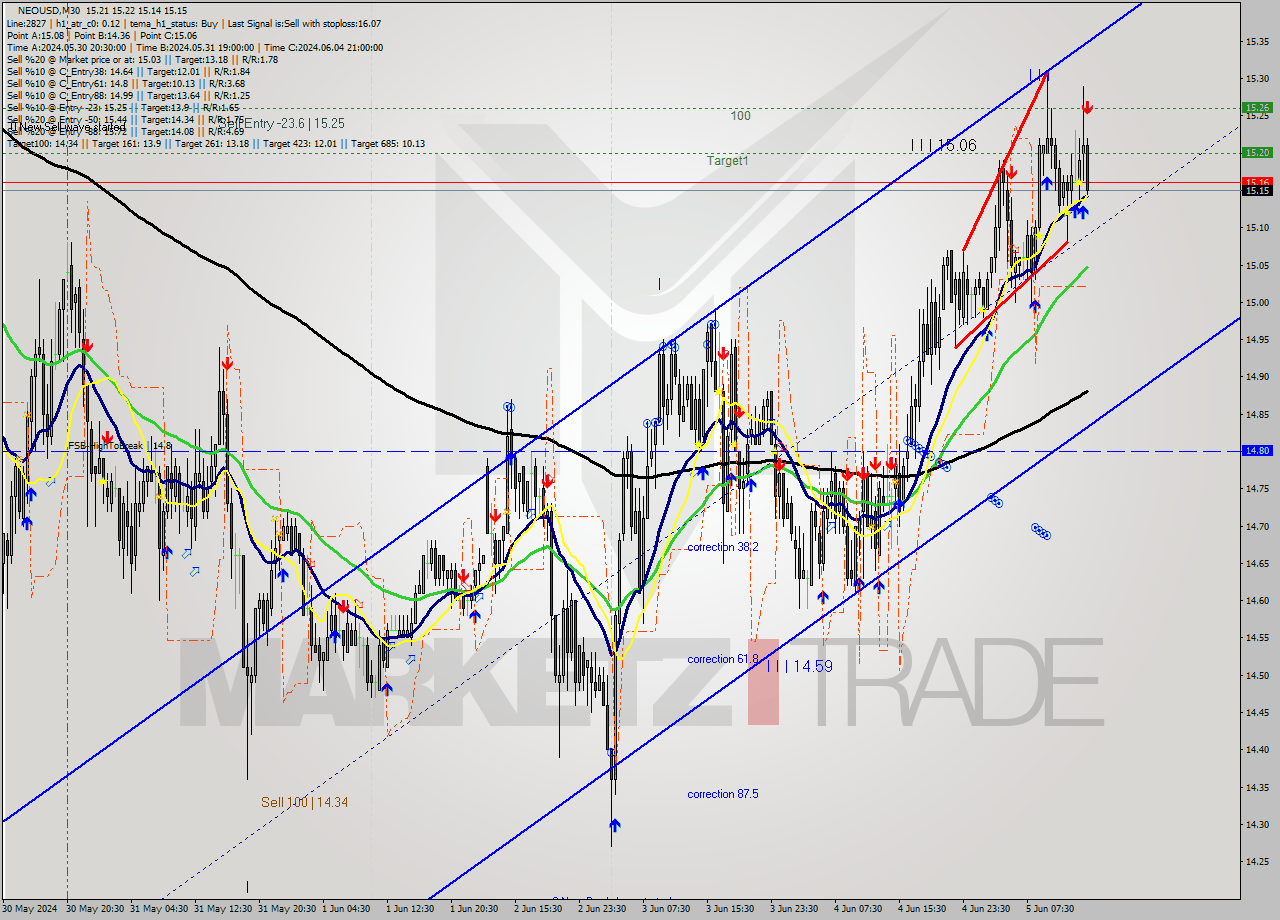Select the 'FSB-HighToBreak | 14.8' label
Viewport: 1280px width, 920px height.
pyautogui.click(x=120, y=446)
